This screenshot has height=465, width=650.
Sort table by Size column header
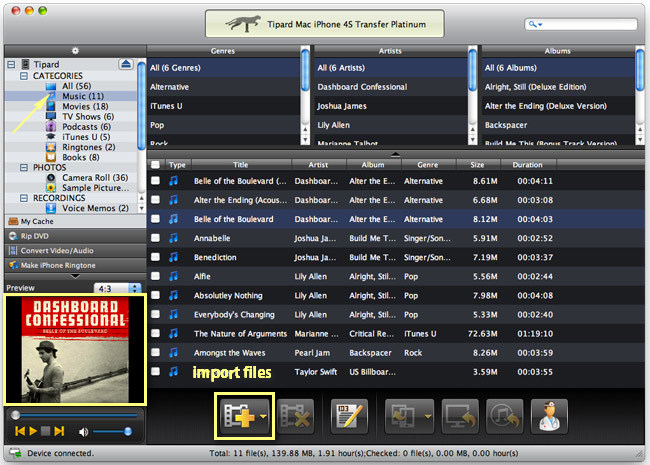click(478, 165)
